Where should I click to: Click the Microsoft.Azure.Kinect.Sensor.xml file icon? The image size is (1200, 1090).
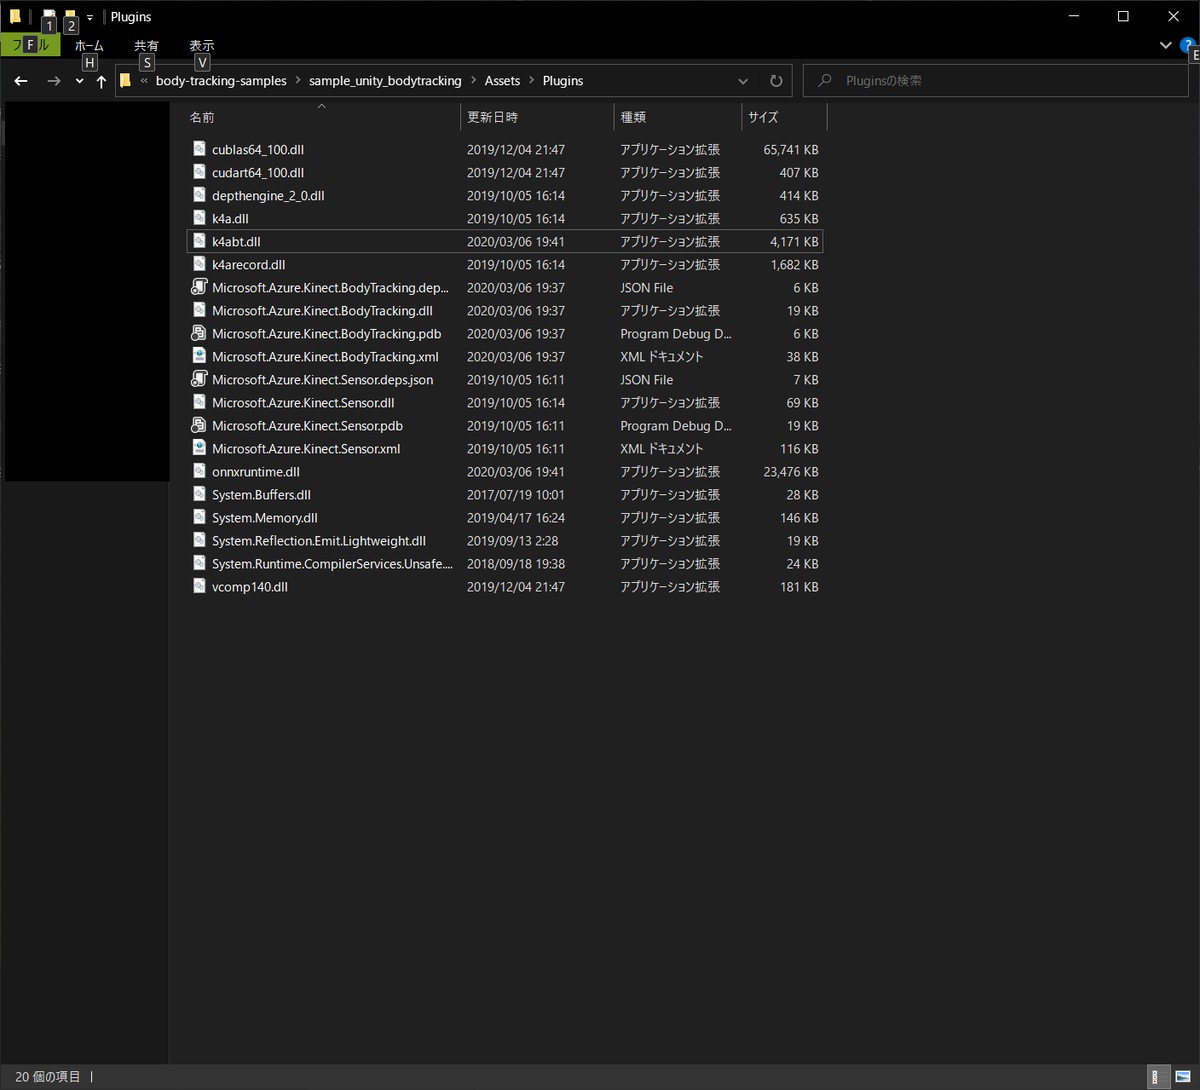pos(199,448)
